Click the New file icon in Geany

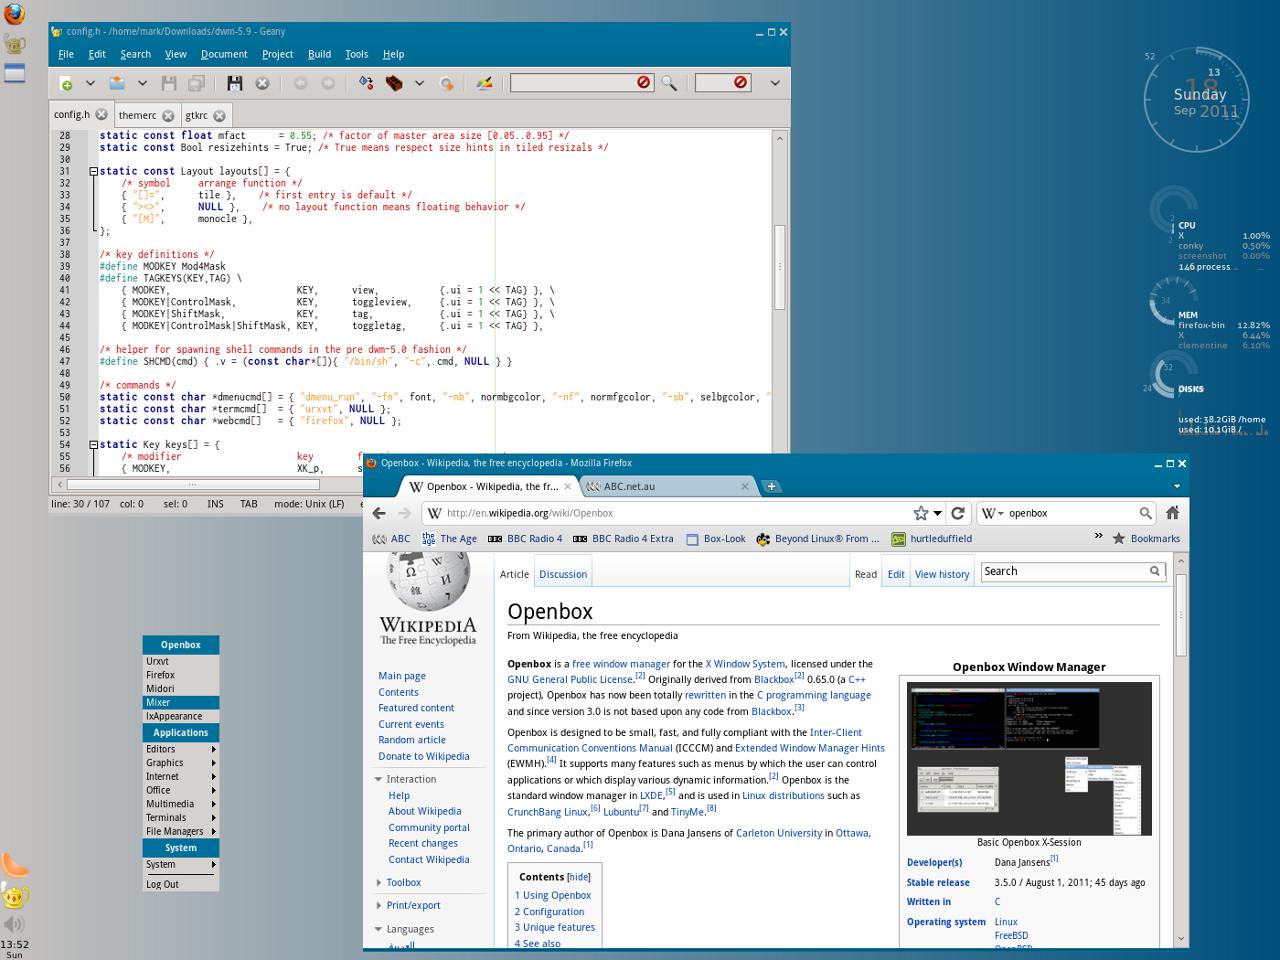pos(66,83)
